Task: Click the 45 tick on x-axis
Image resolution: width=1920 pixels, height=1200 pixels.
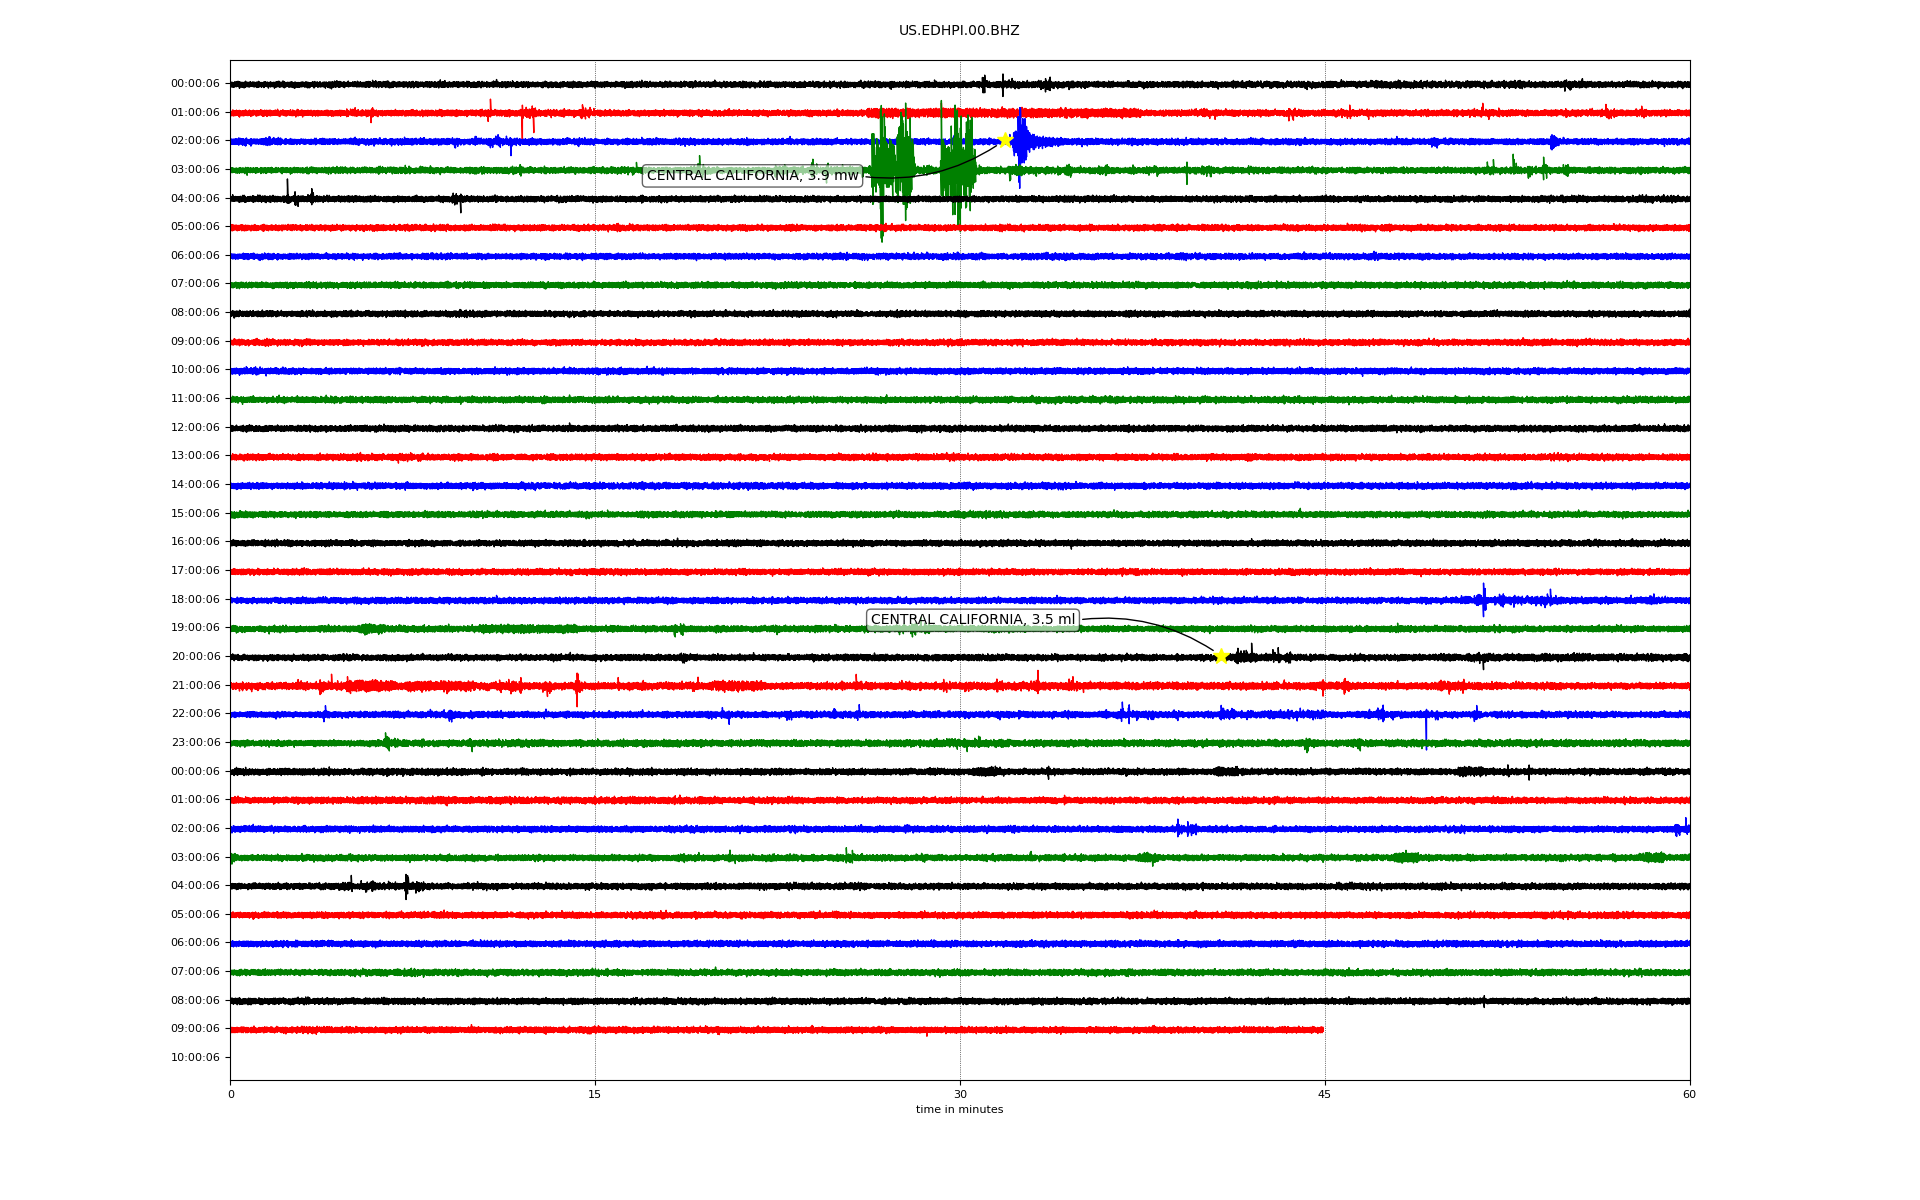Action: (1324, 1094)
